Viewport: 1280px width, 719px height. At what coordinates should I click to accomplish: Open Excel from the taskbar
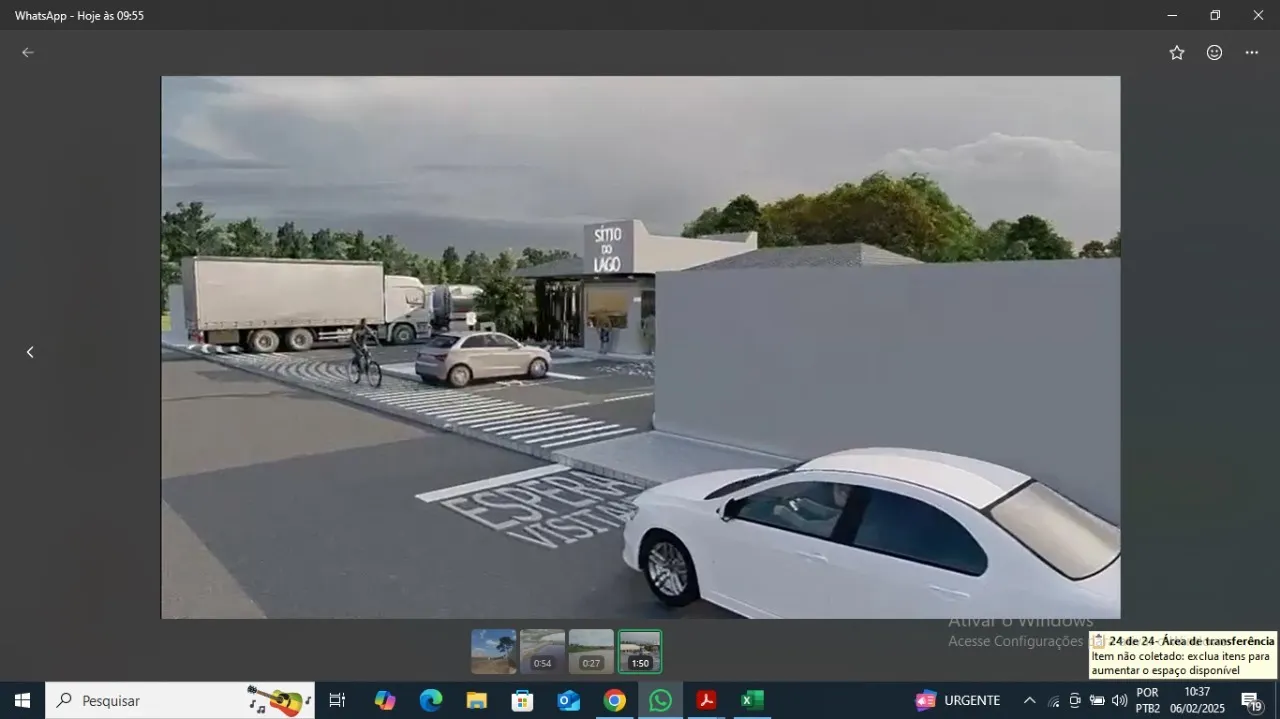752,700
